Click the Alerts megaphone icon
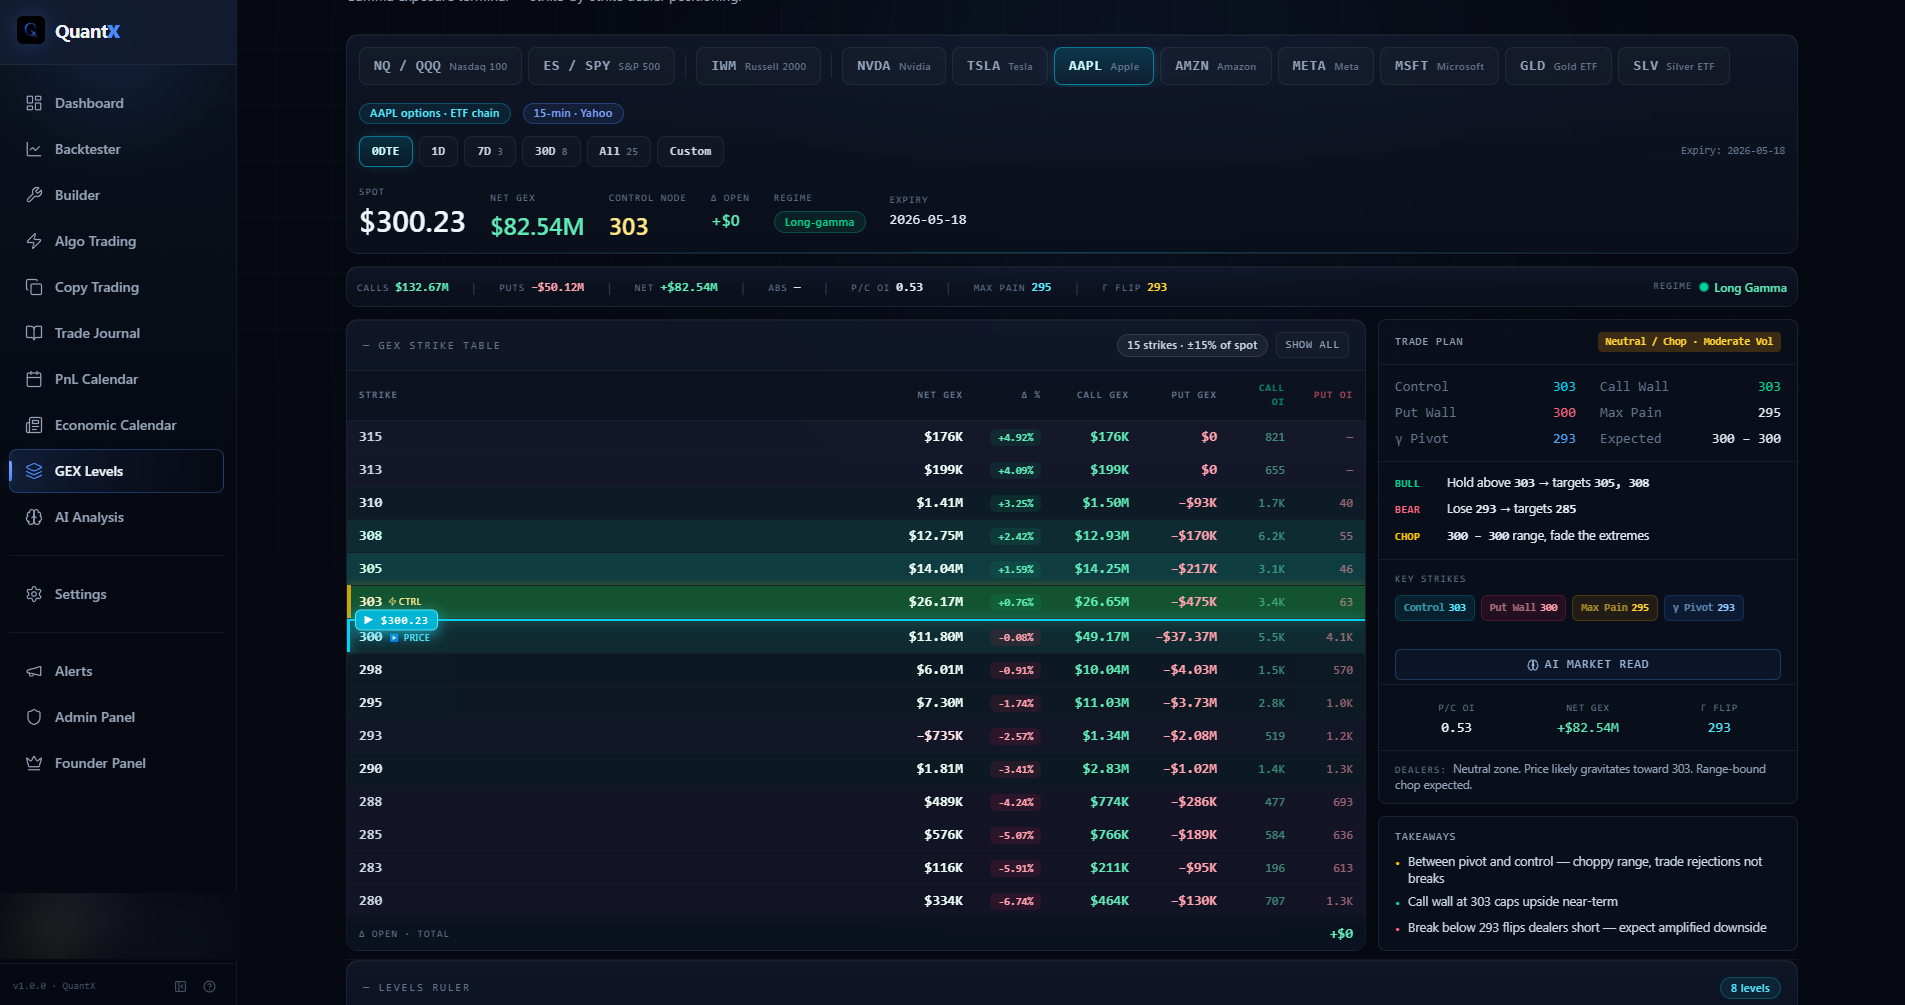The height and width of the screenshot is (1005, 1905). [34, 671]
